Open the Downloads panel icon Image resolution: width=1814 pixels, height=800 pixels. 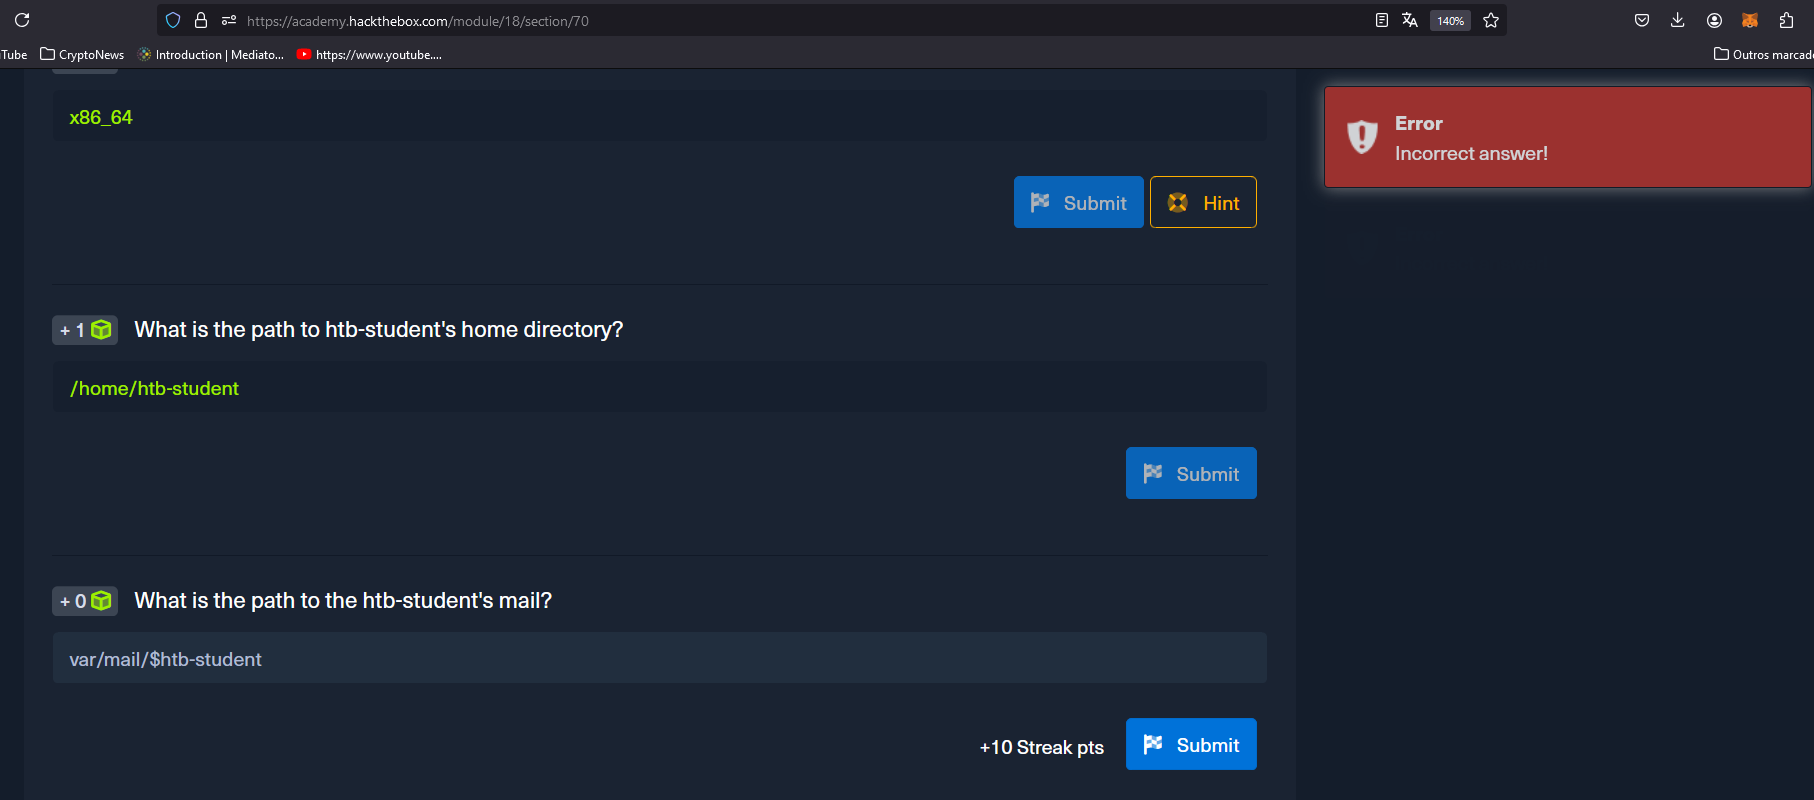tap(1678, 20)
